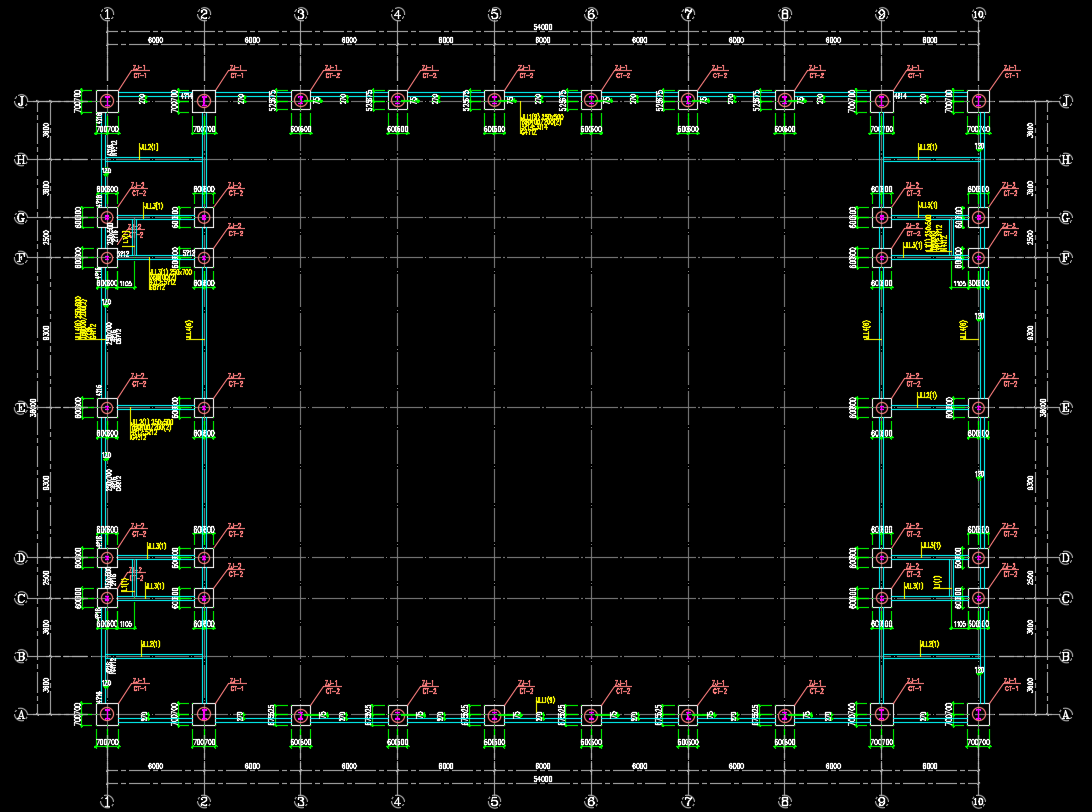Select axis bubble 3 along the top edge

click(x=301, y=14)
